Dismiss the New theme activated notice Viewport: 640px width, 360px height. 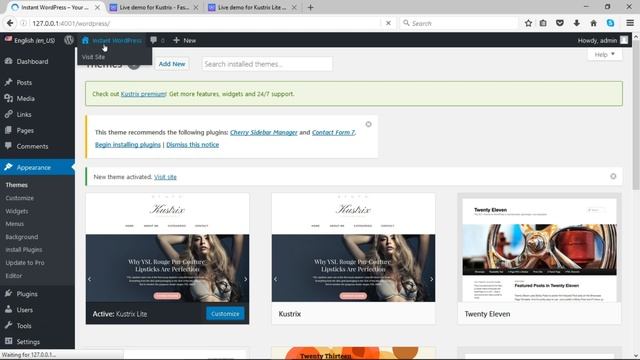click(613, 176)
